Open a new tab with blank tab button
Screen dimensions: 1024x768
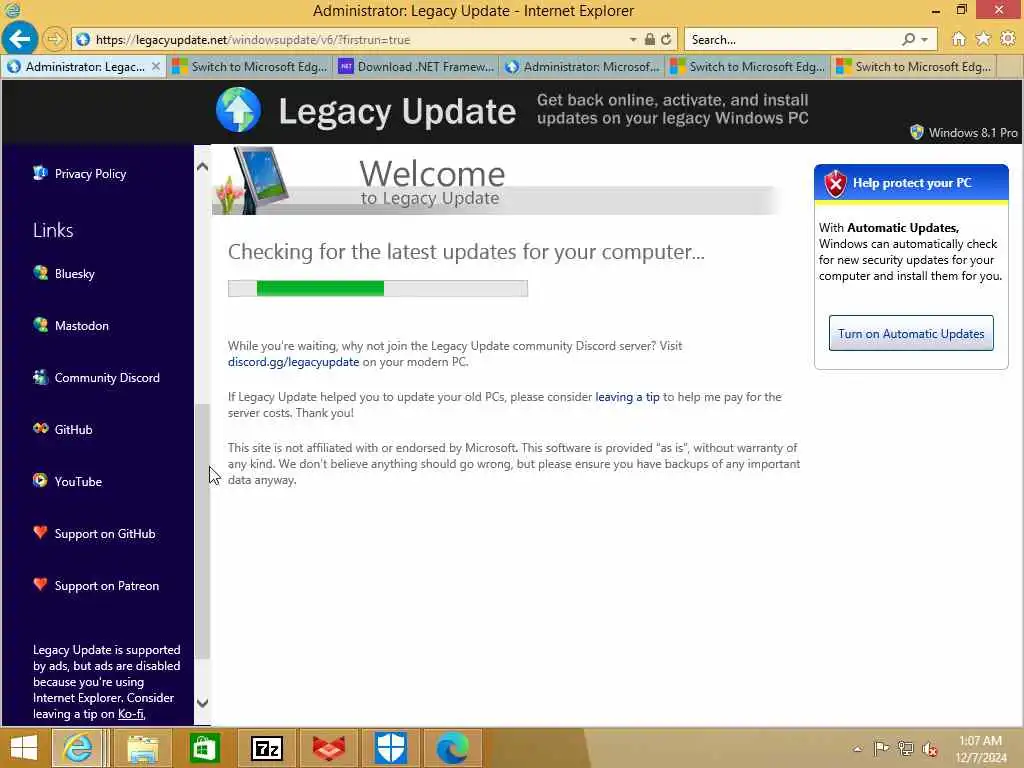pos(1009,67)
